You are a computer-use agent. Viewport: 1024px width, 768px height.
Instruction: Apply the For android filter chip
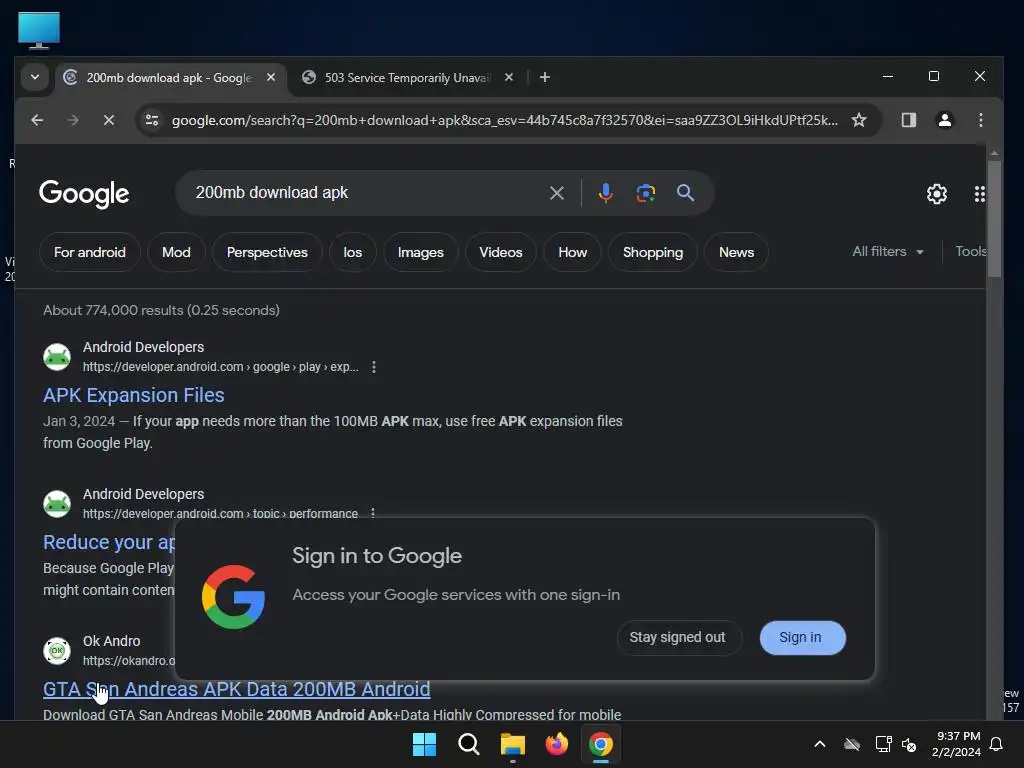click(89, 252)
